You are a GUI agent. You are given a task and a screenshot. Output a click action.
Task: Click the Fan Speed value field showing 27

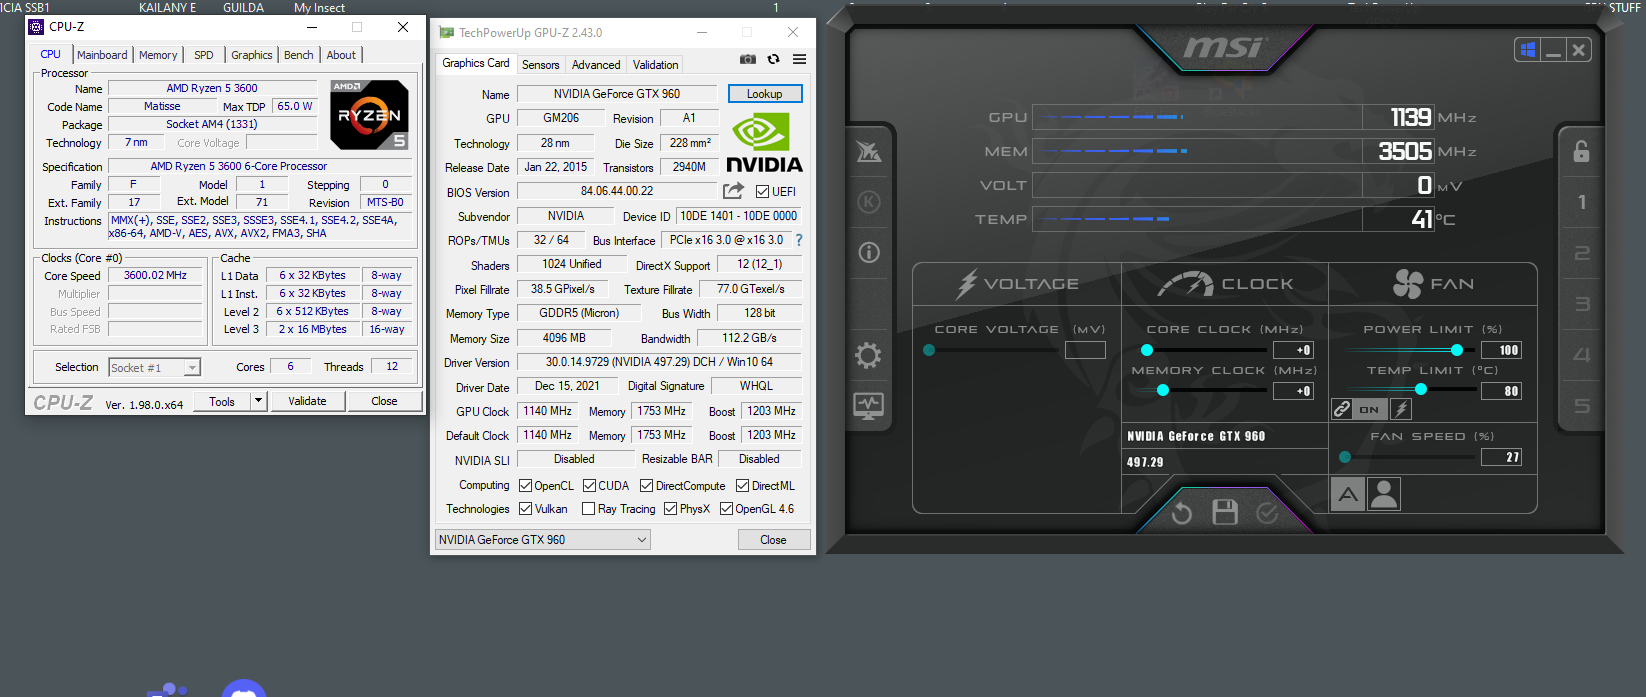coord(1501,457)
